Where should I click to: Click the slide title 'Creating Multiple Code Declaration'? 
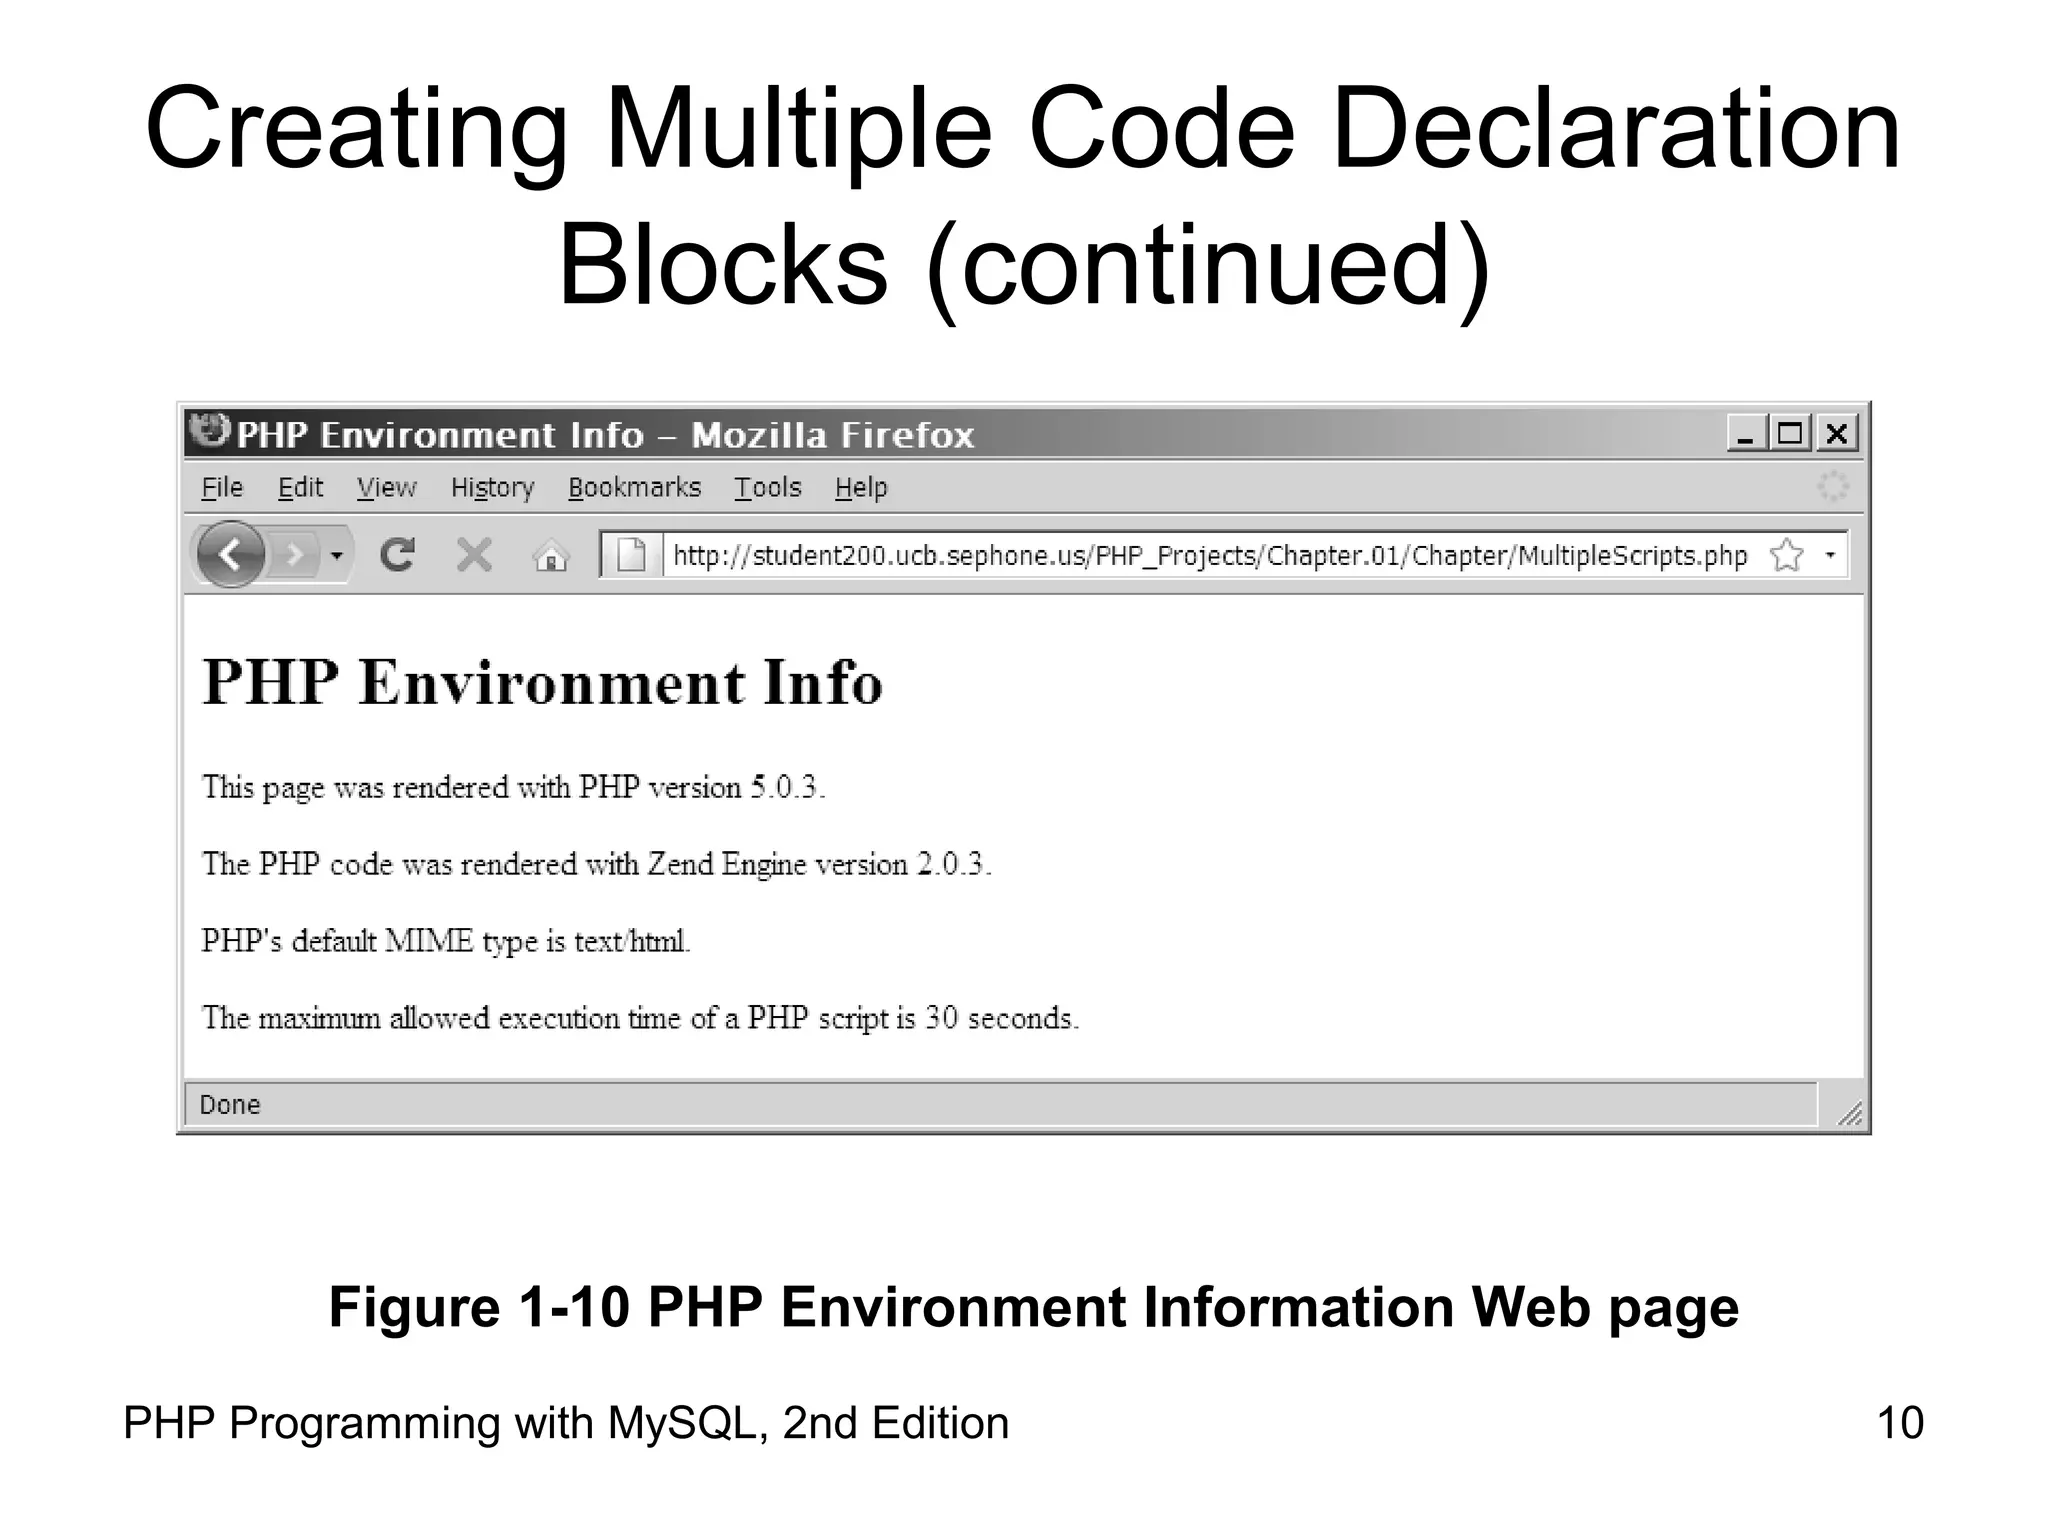click(1023, 129)
